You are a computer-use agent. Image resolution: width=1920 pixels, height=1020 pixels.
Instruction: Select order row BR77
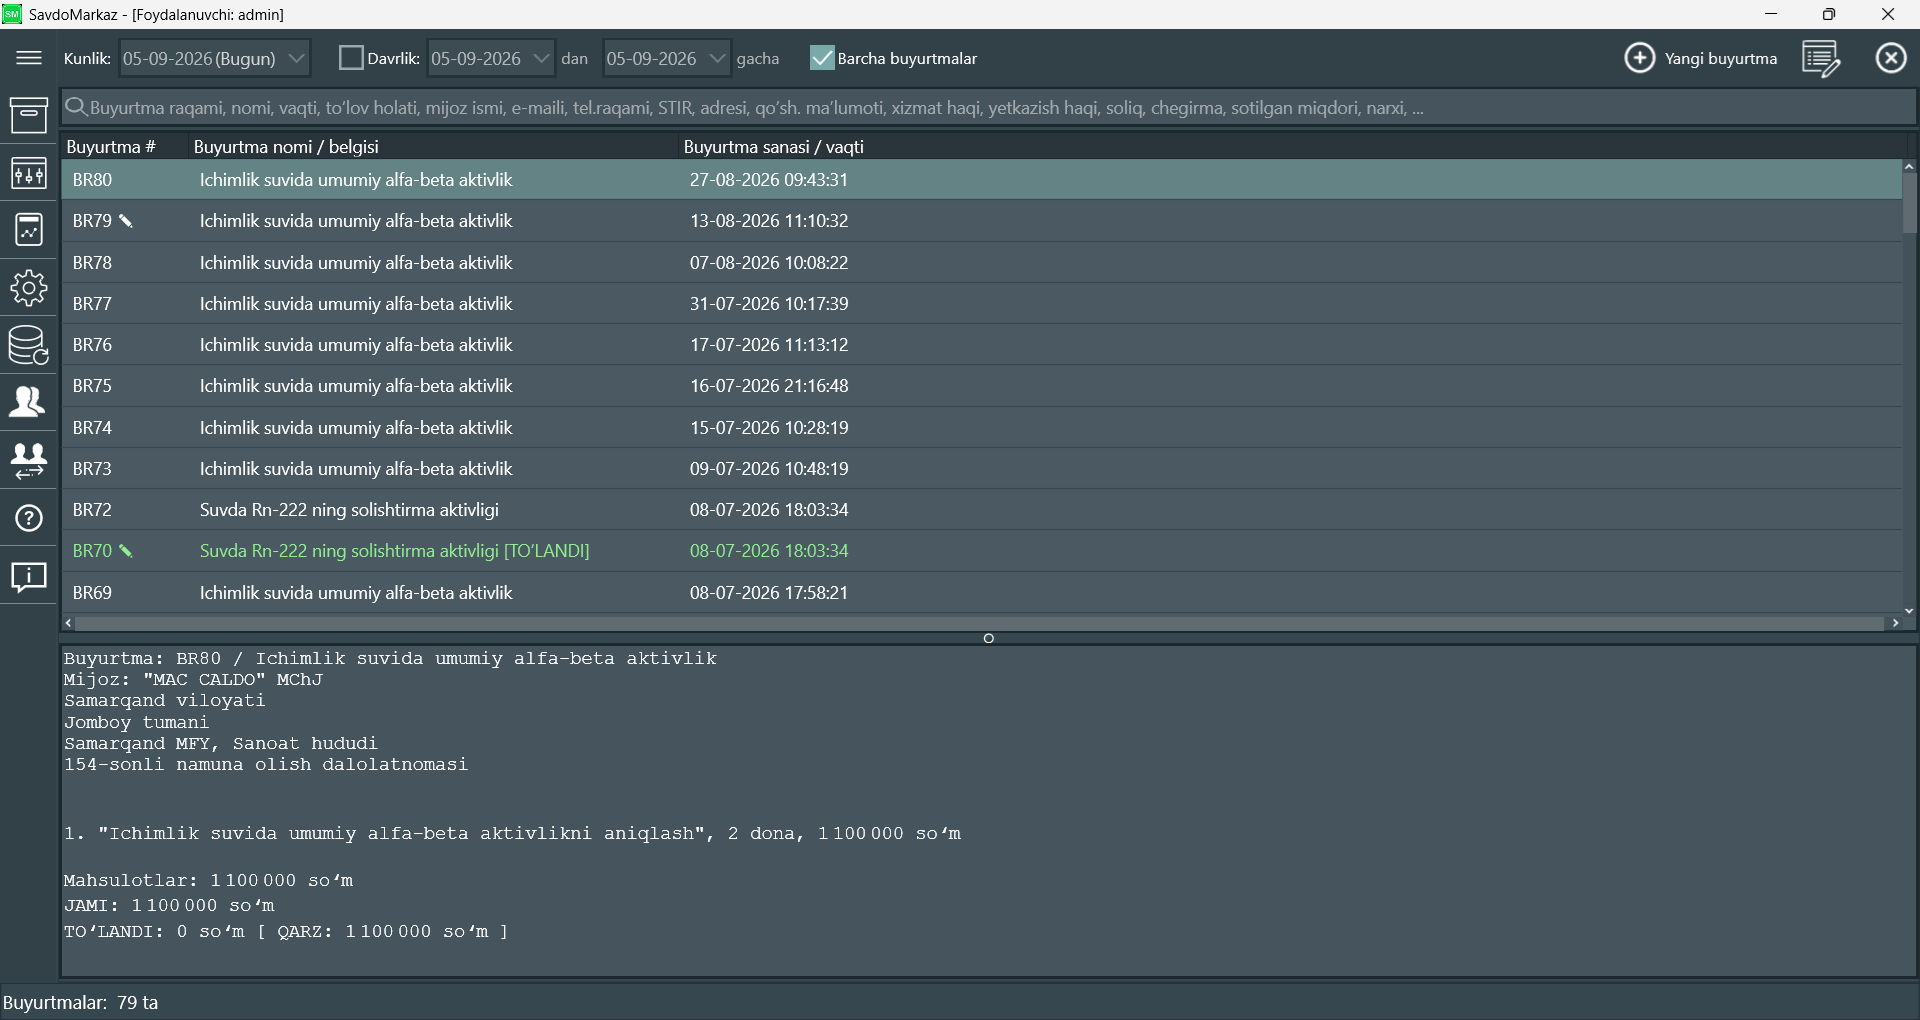click(981, 304)
